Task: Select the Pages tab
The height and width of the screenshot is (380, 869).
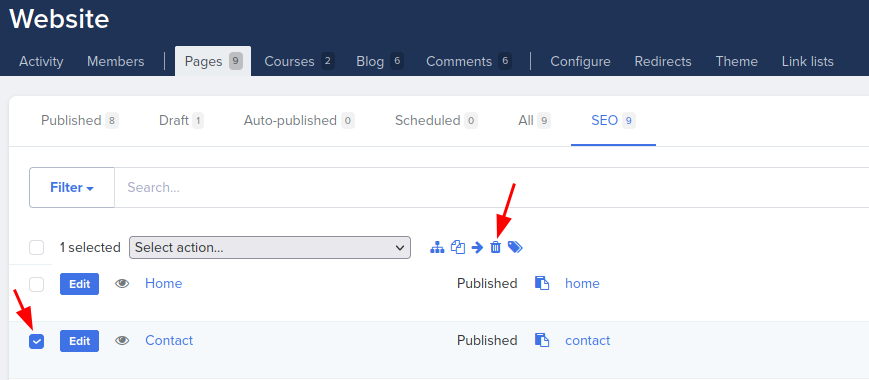Action: pyautogui.click(x=213, y=61)
